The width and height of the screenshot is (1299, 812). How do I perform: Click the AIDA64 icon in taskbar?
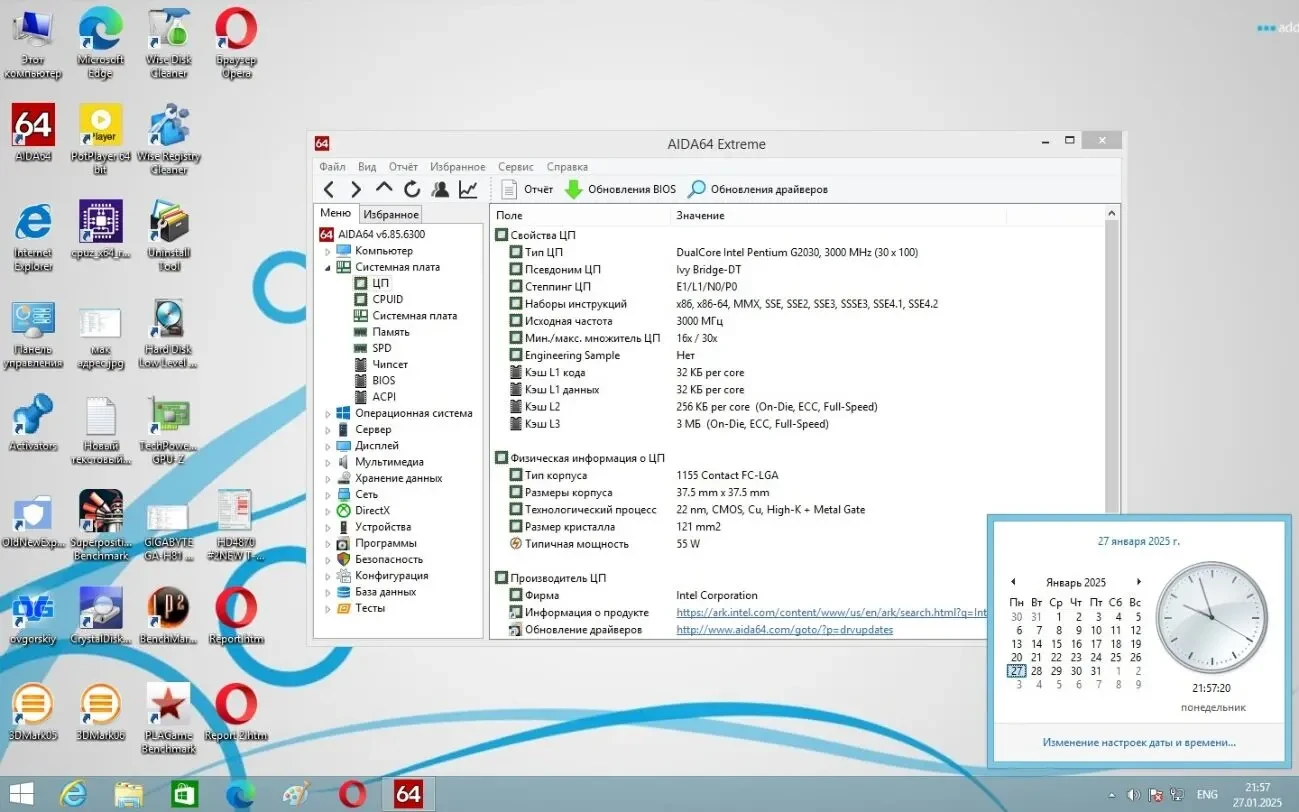tap(408, 794)
